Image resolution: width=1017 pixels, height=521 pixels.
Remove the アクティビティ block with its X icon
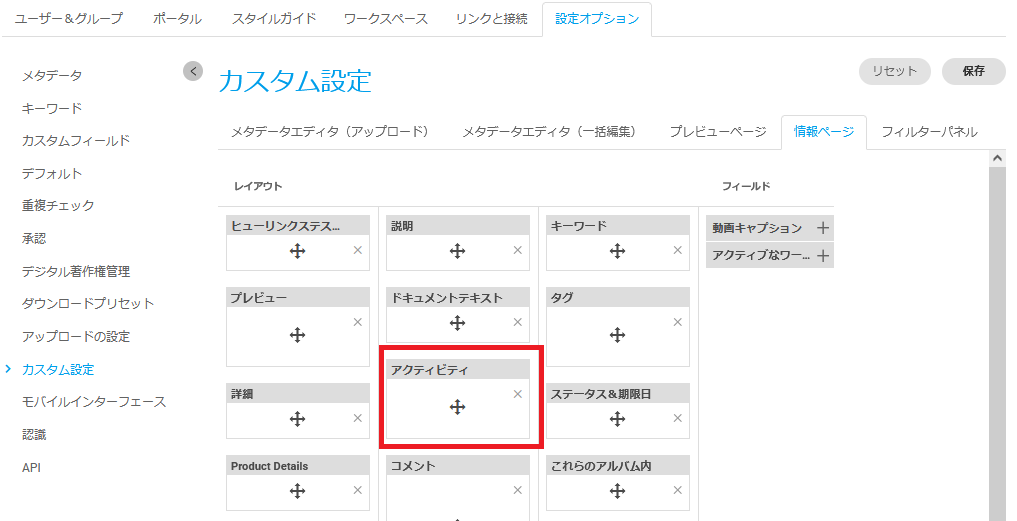click(x=517, y=394)
